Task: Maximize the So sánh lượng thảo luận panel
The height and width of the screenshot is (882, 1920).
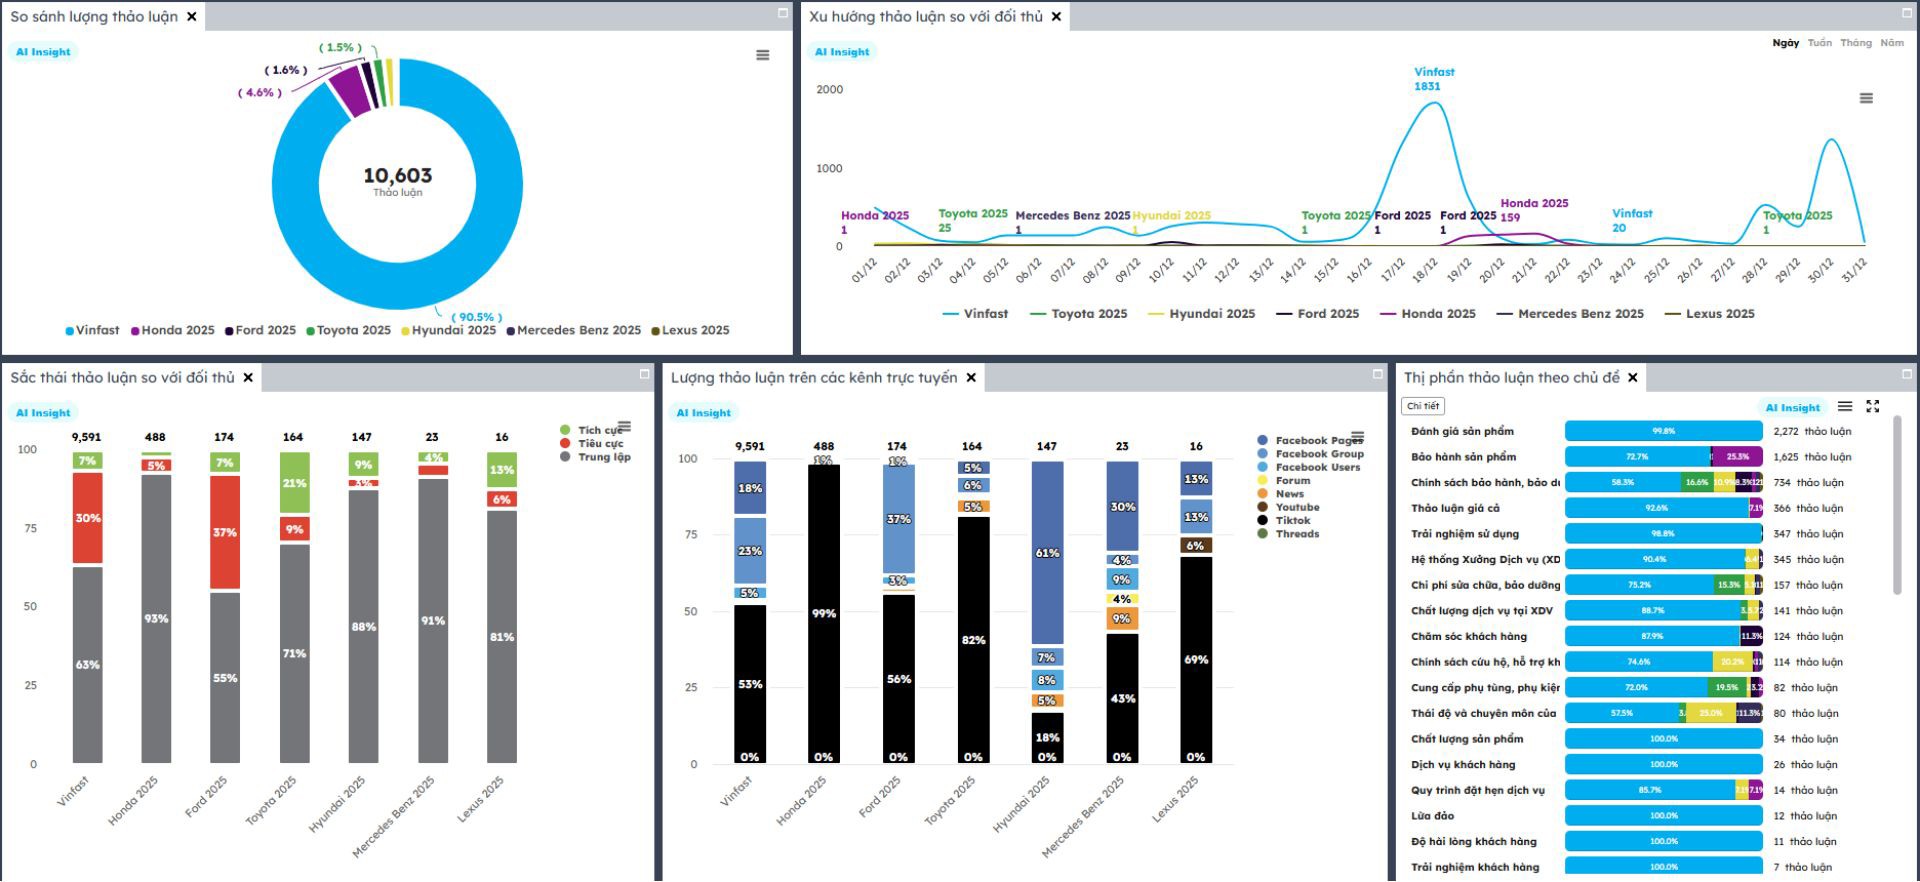Action: 784,13
